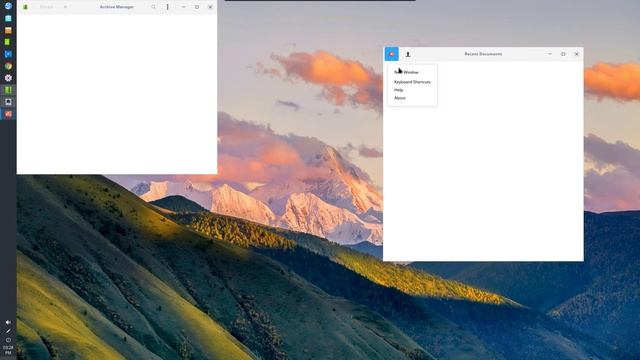Viewport: 640px width, 360px height.
Task: Open Keyboard Shortcuts from the menu
Action: point(412,82)
